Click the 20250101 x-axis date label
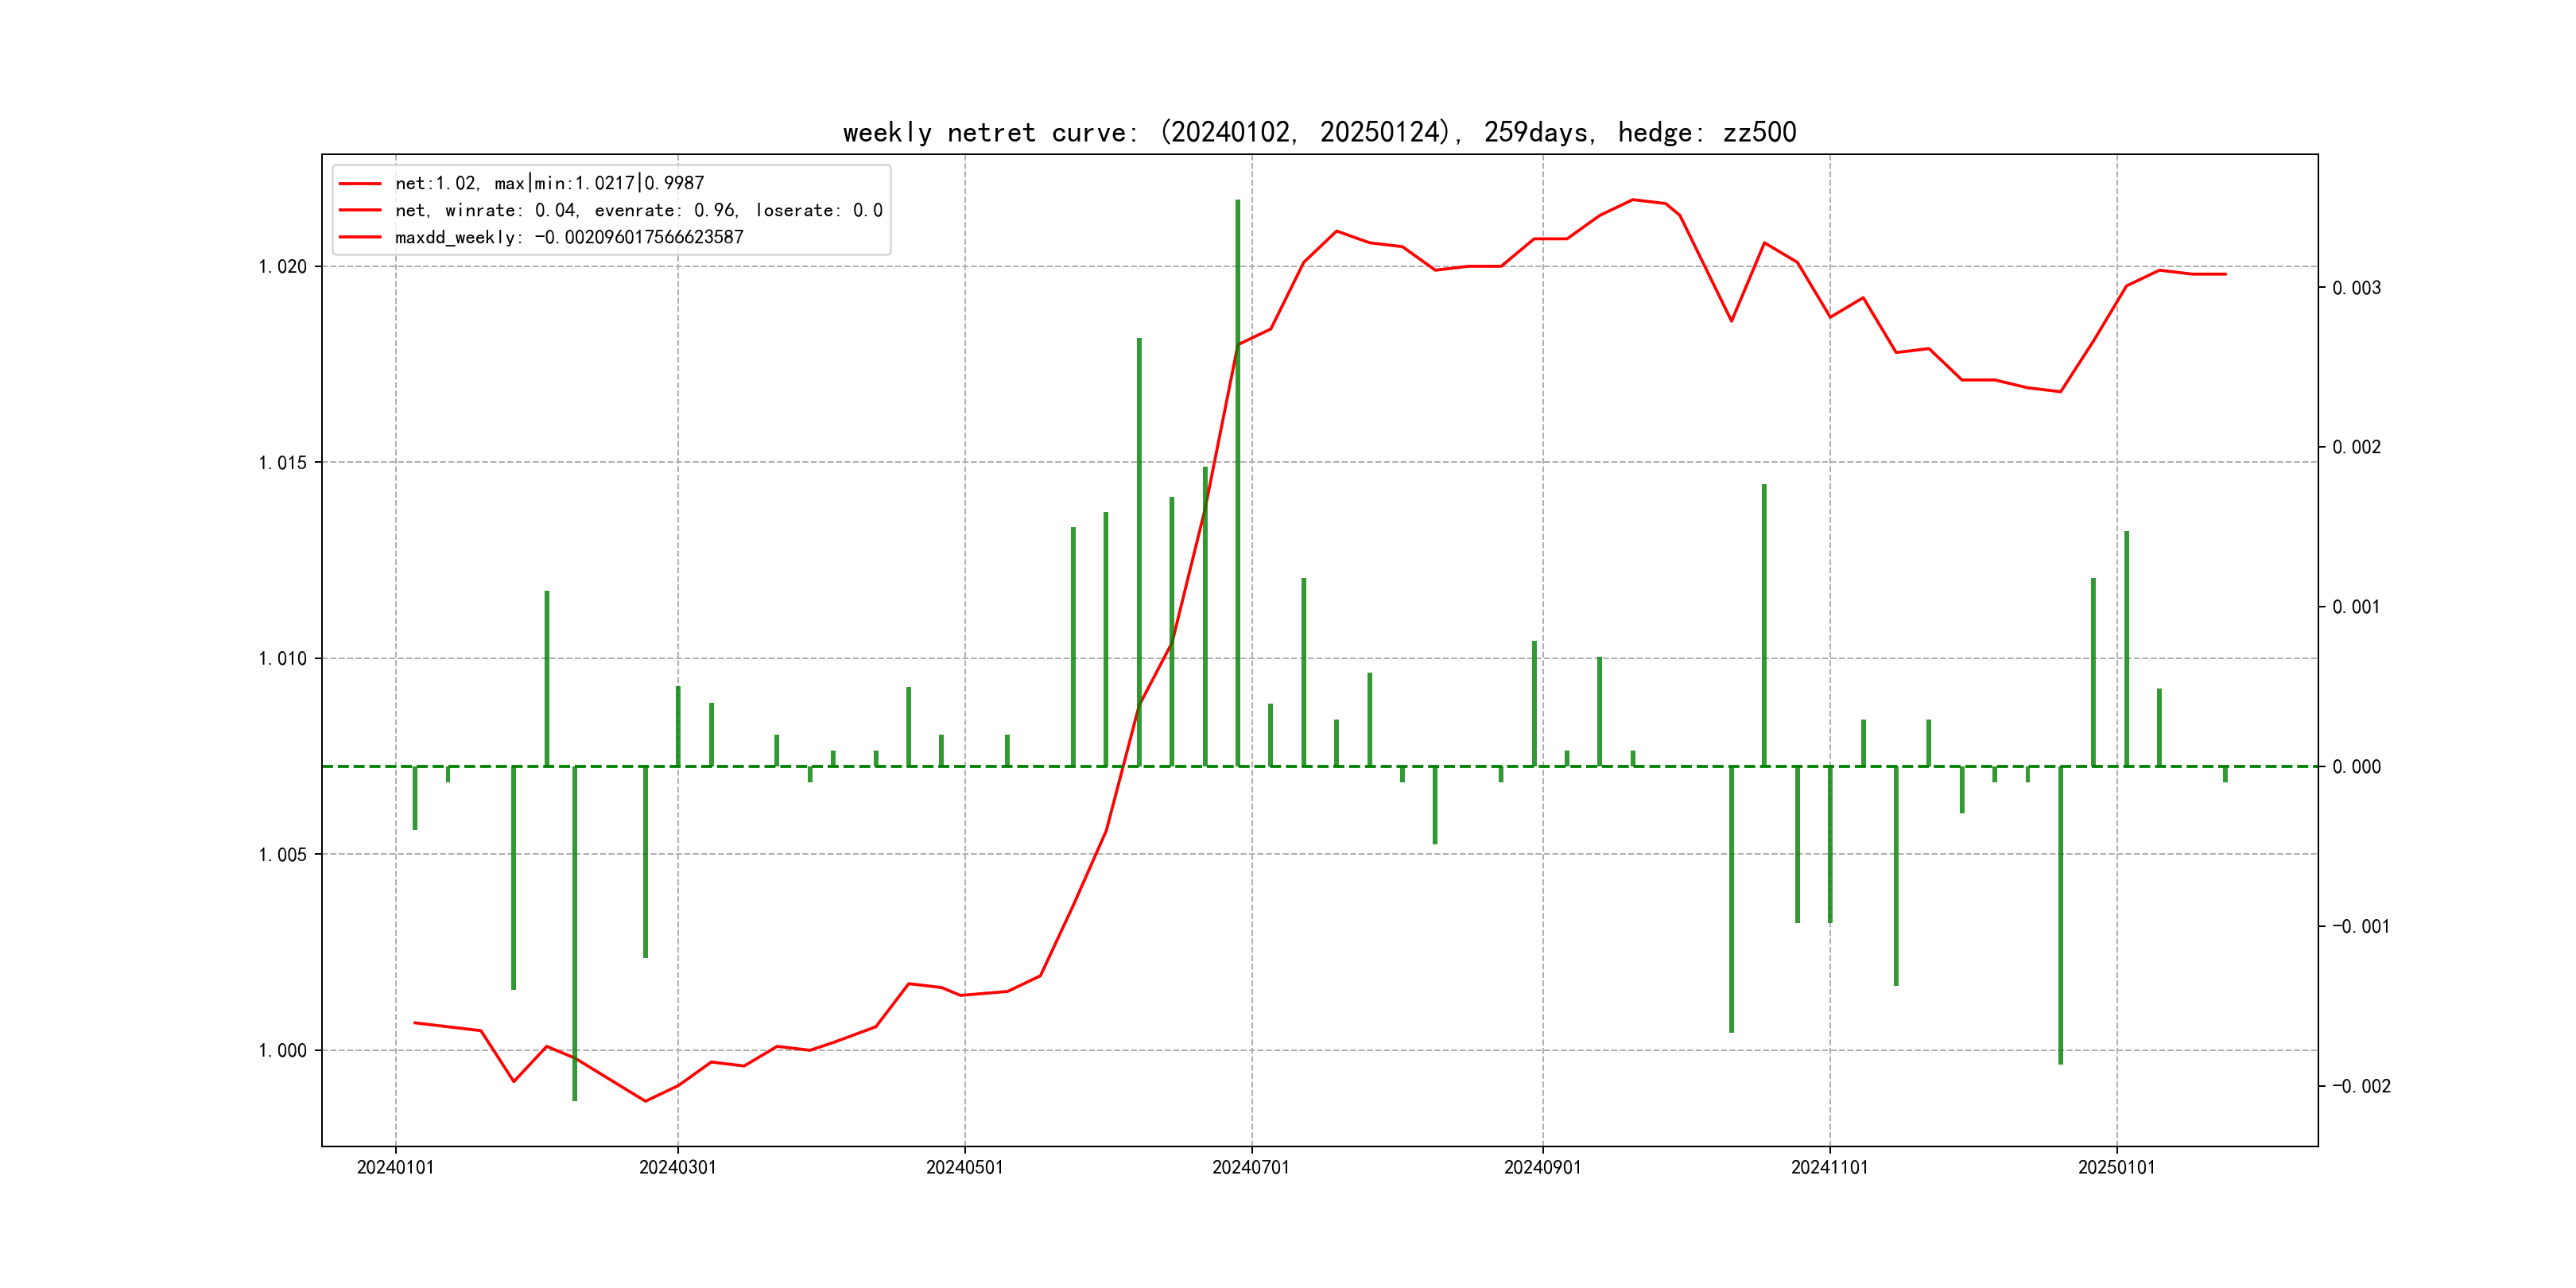 pyautogui.click(x=2116, y=1167)
